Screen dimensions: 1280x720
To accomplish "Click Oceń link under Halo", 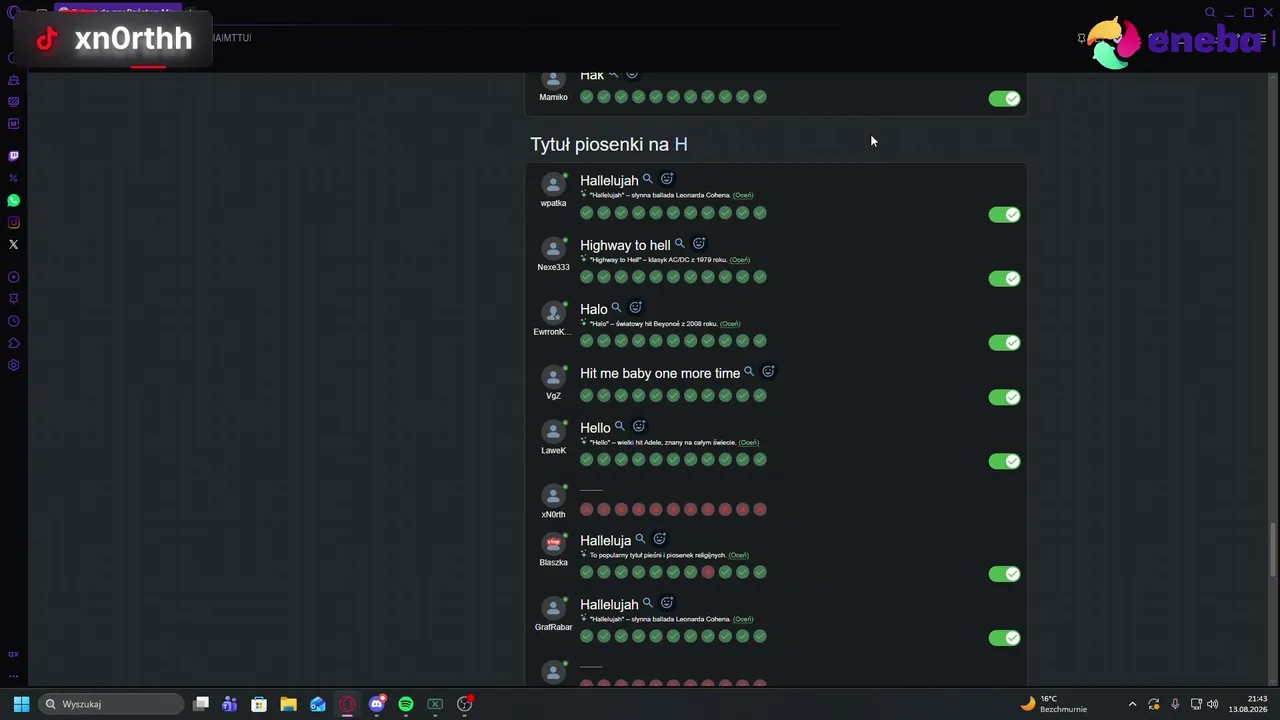I will pos(730,324).
